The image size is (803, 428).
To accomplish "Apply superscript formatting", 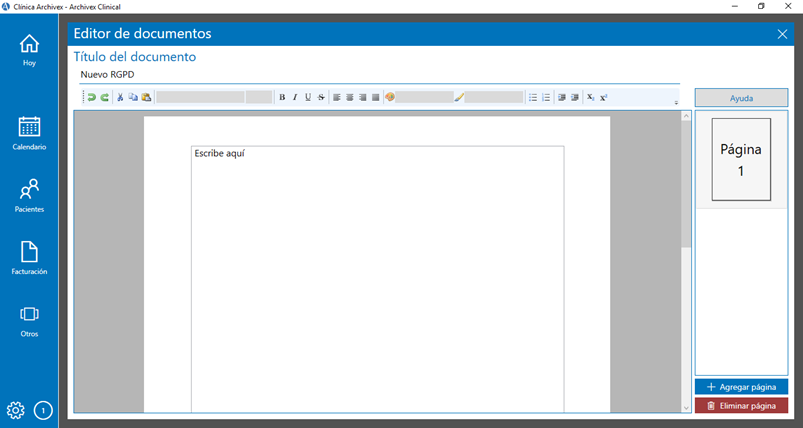I will click(604, 97).
